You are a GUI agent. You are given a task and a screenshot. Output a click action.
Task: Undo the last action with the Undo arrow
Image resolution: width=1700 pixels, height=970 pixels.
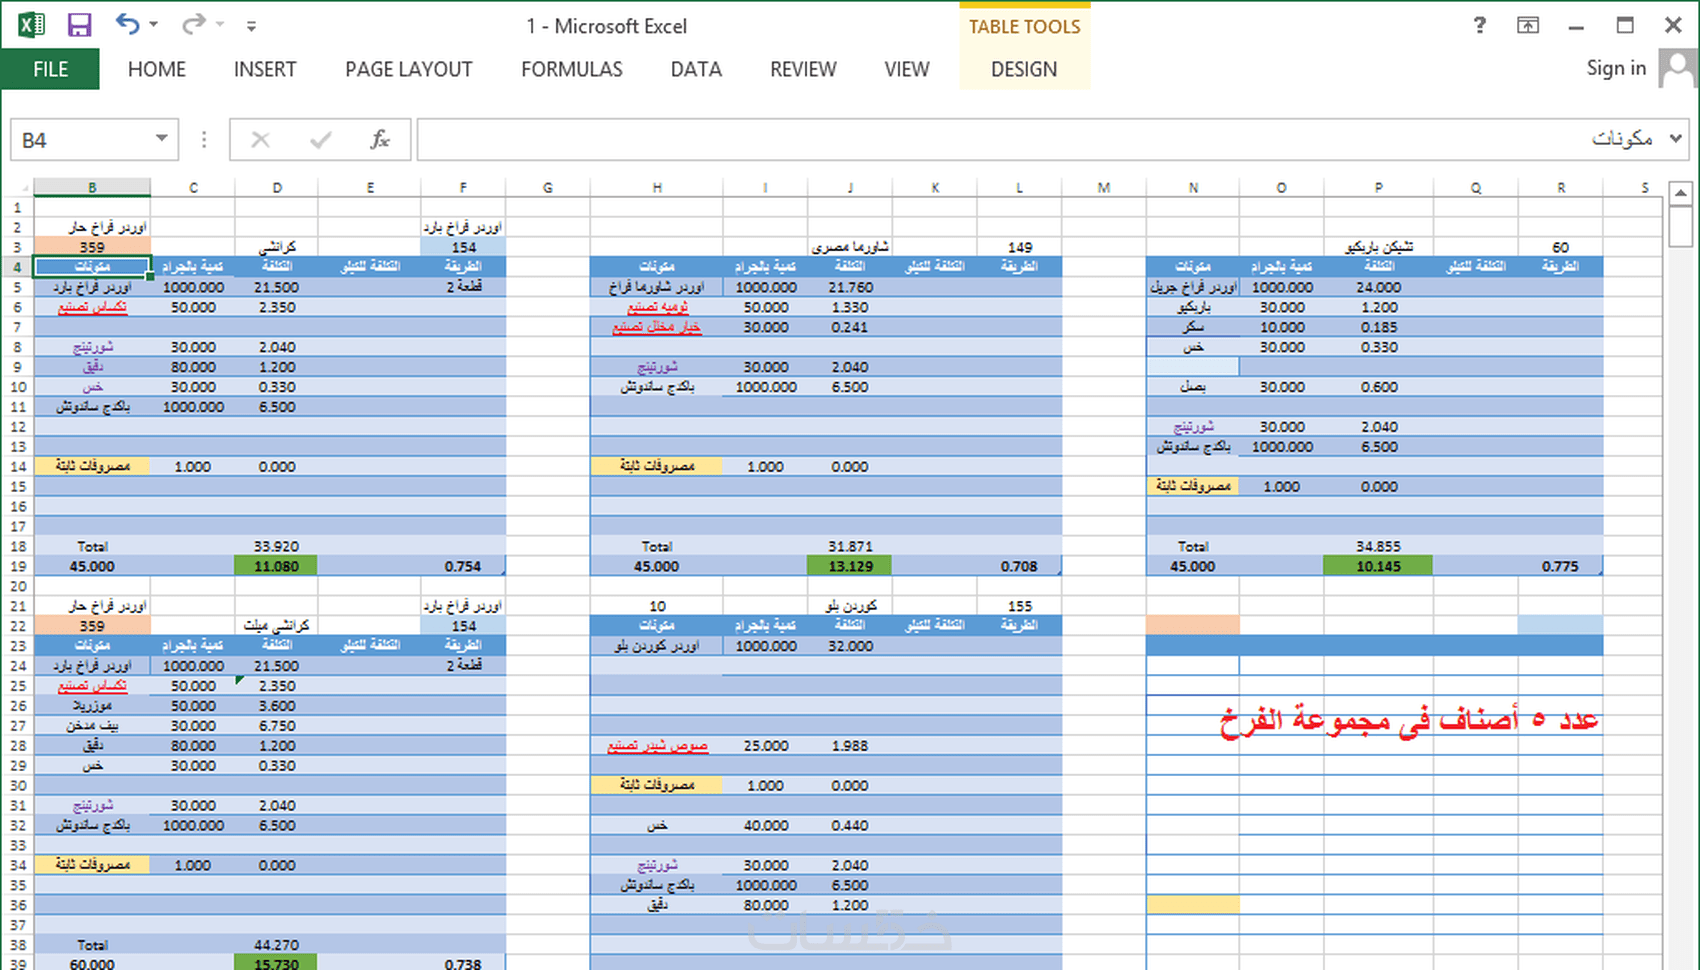click(127, 24)
